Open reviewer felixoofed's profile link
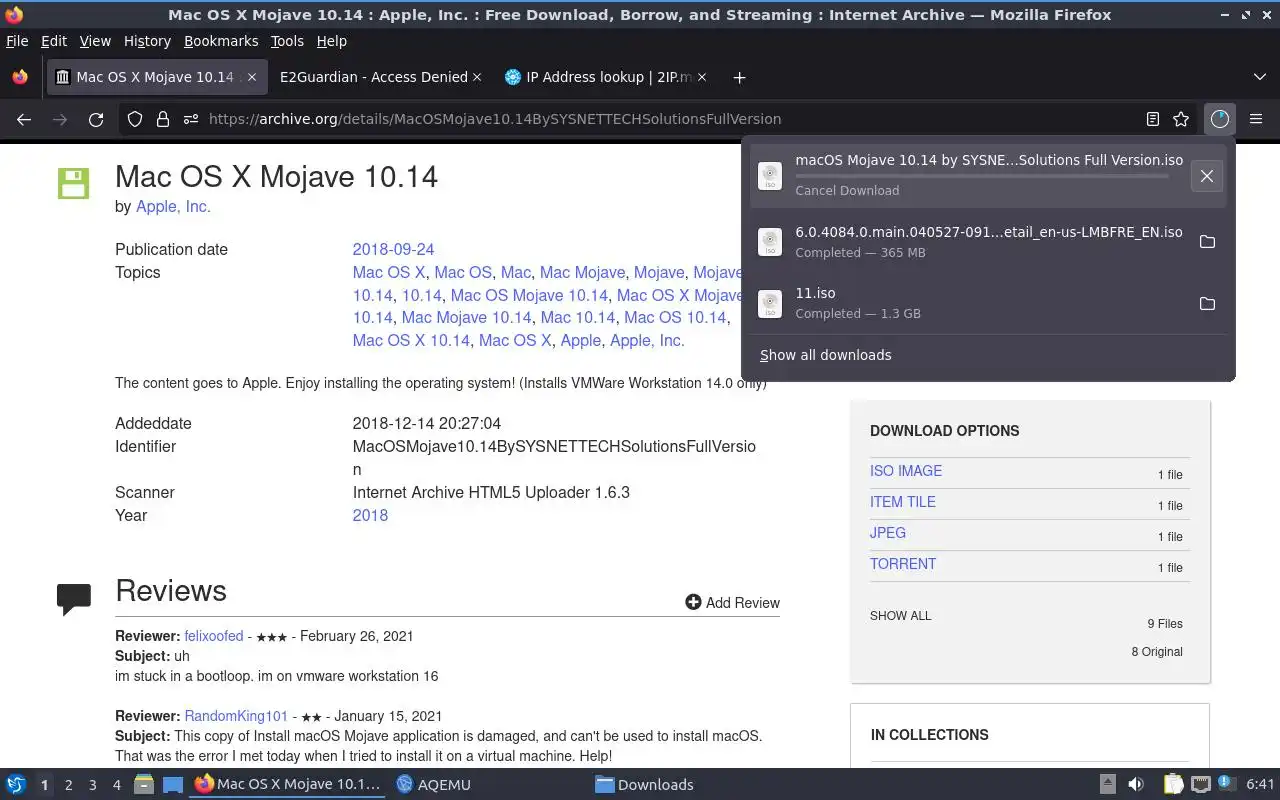Viewport: 1280px width, 800px height. tap(214, 636)
